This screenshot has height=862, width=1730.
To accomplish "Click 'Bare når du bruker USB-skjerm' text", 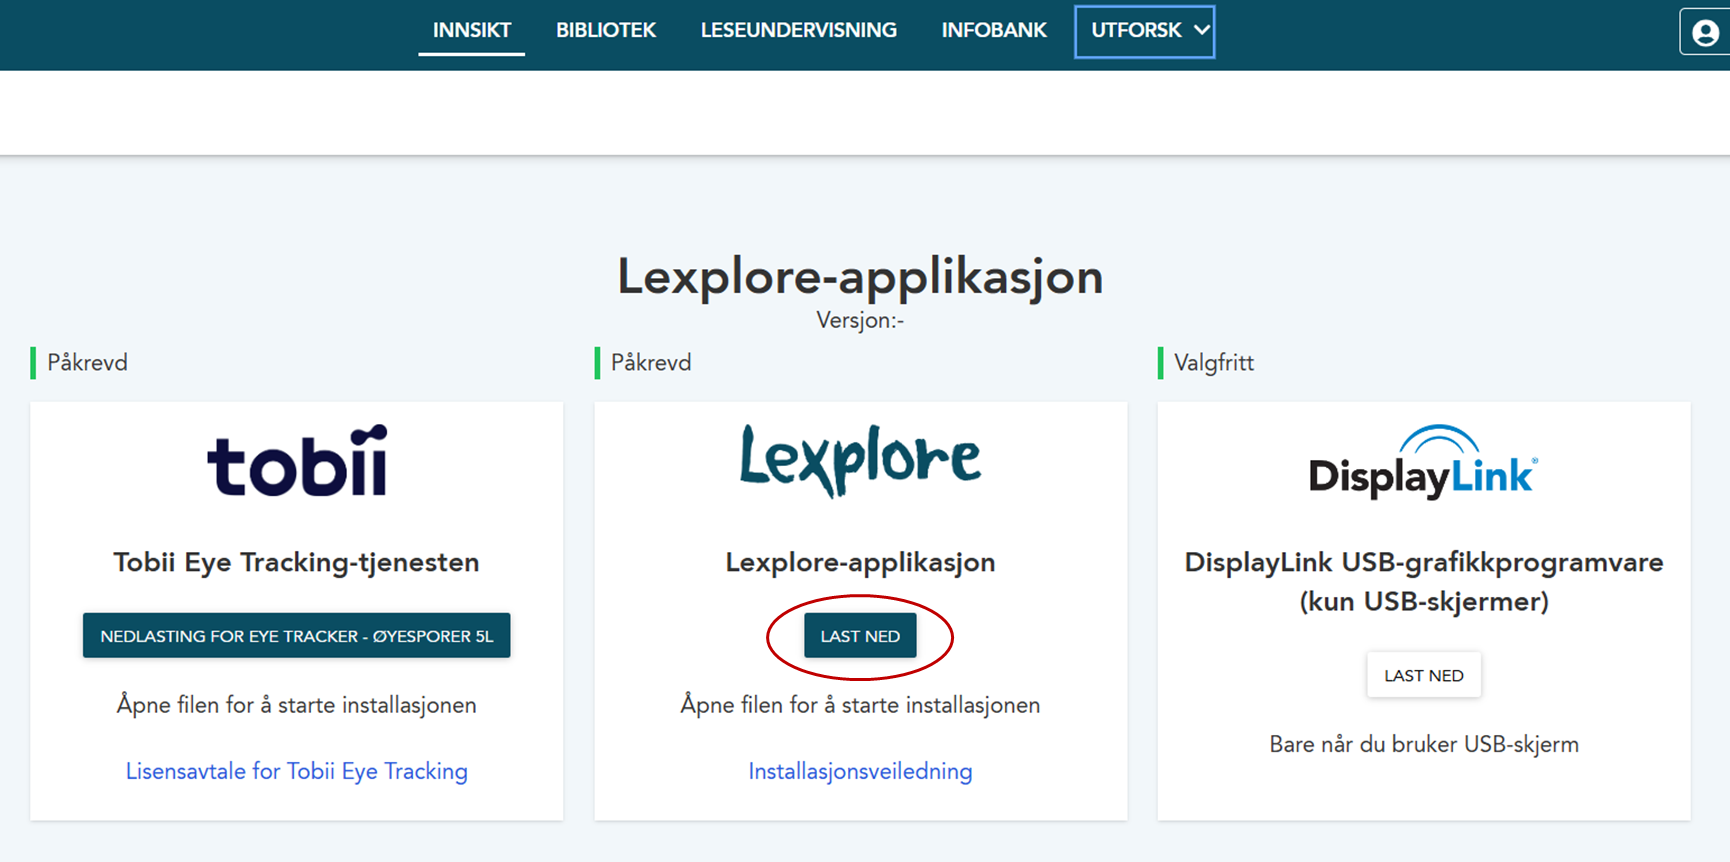I will pyautogui.click(x=1424, y=744).
